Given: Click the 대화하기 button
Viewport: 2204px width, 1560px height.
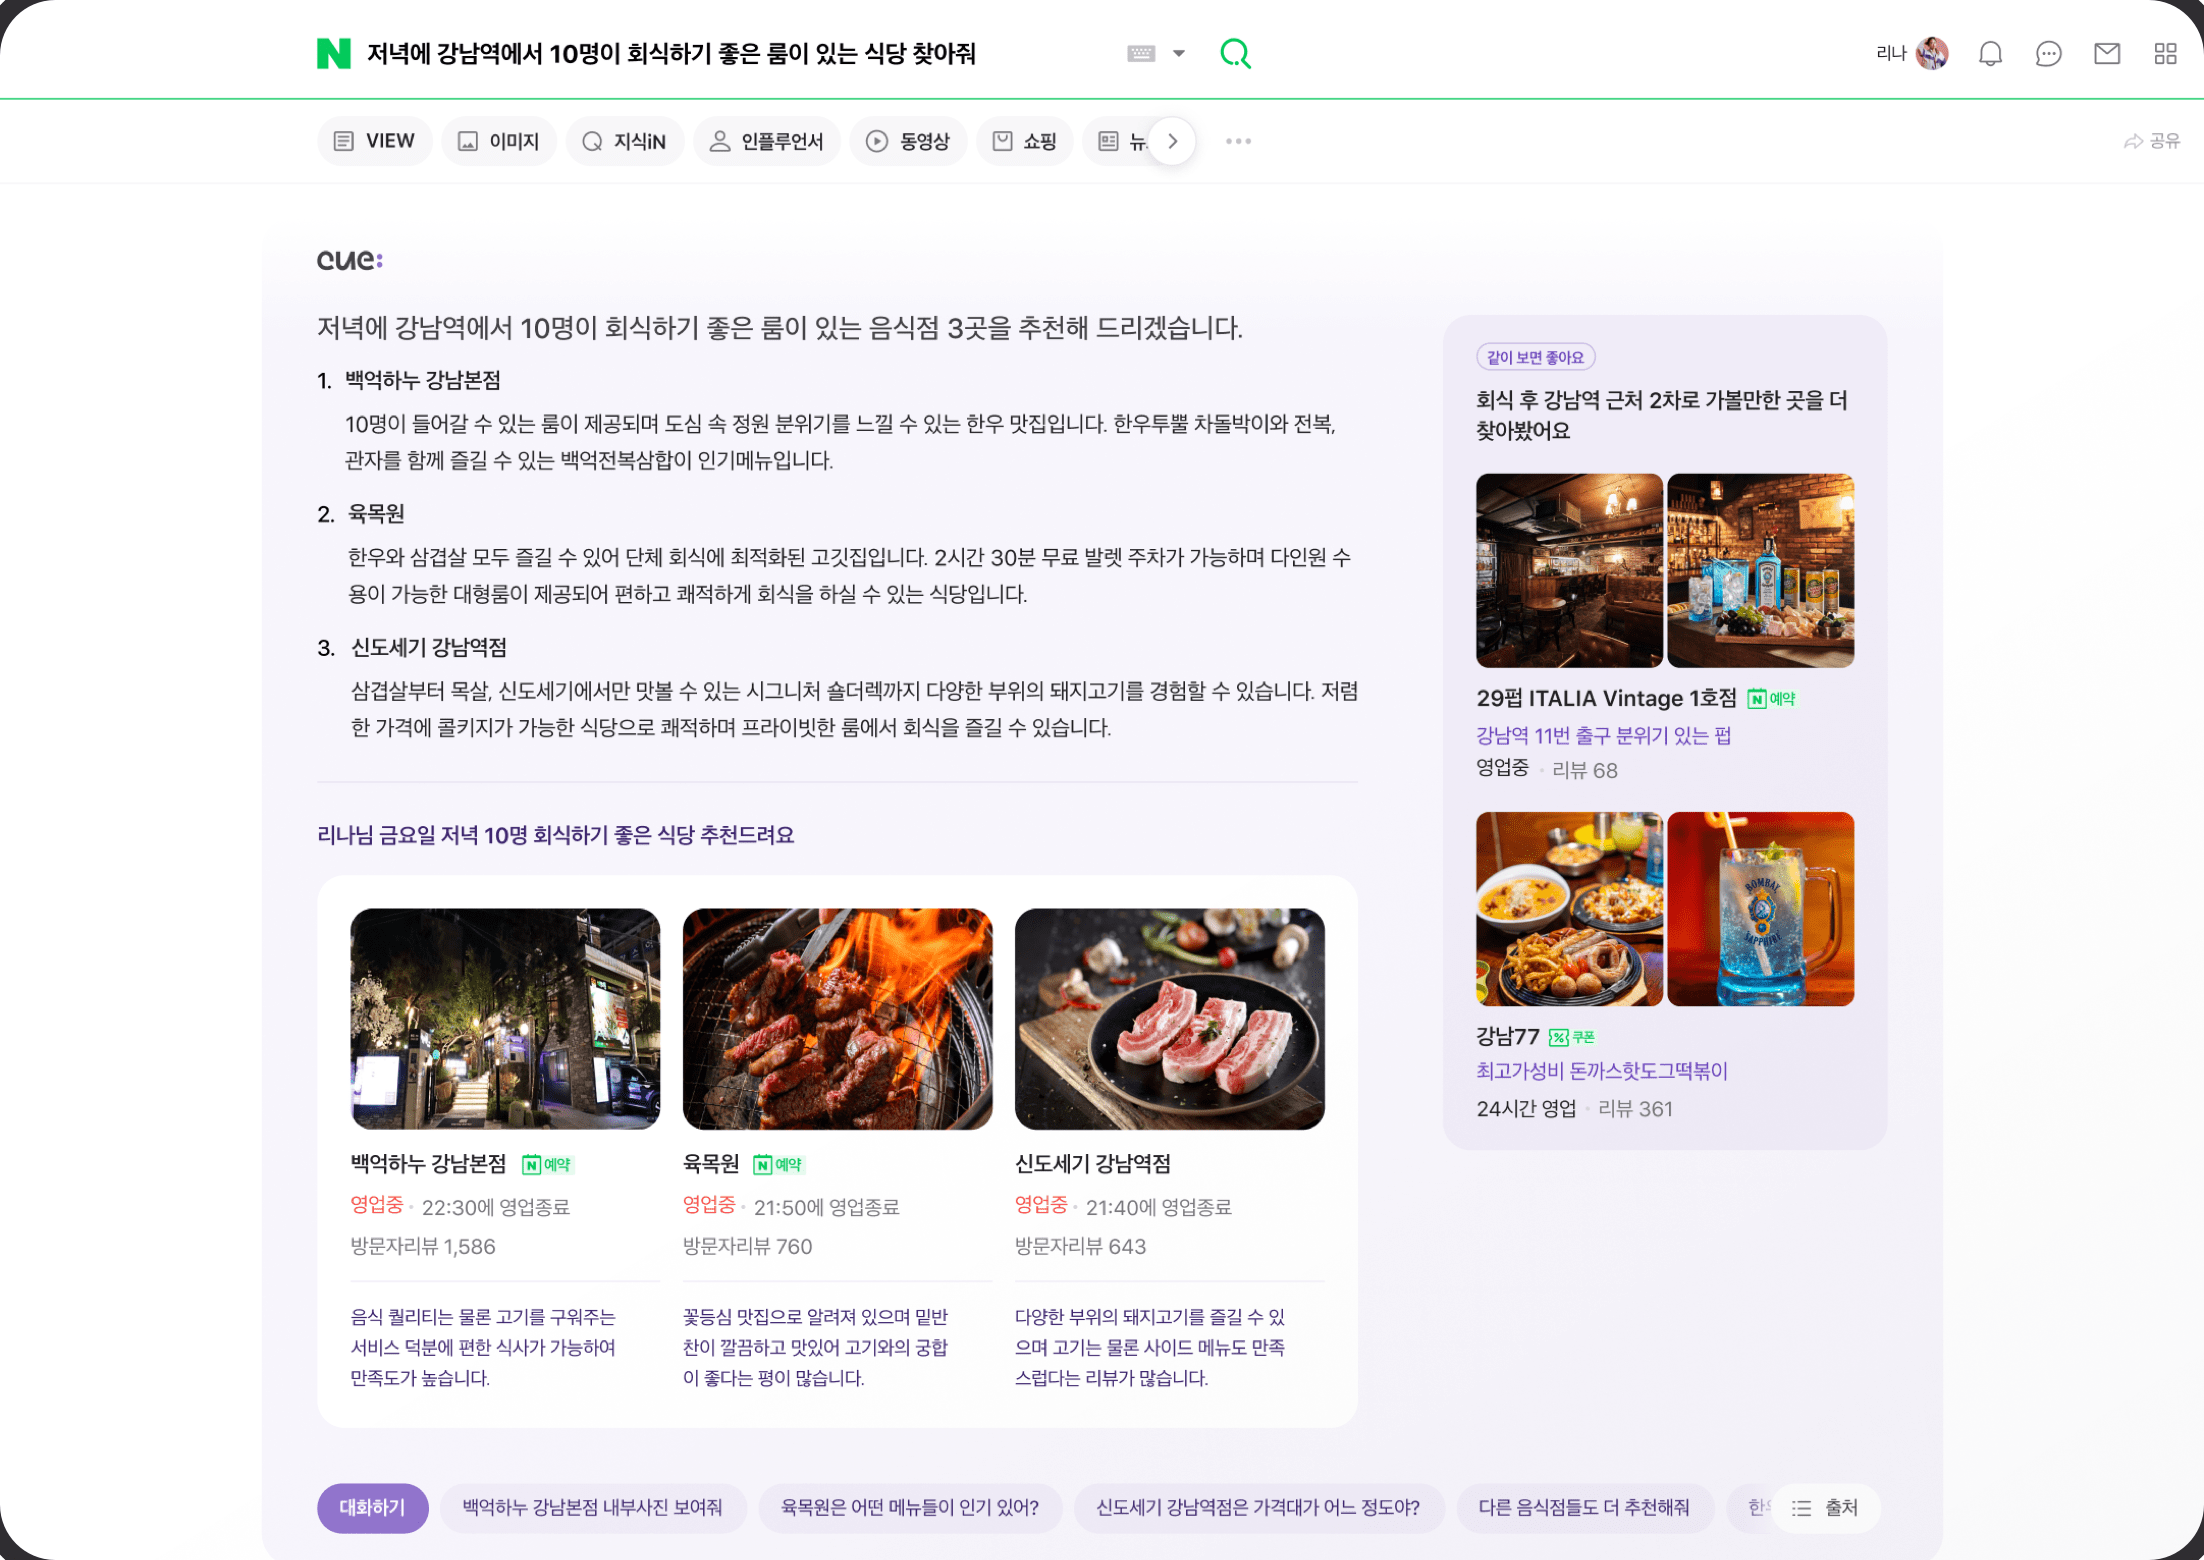Looking at the screenshot, I should [372, 1507].
